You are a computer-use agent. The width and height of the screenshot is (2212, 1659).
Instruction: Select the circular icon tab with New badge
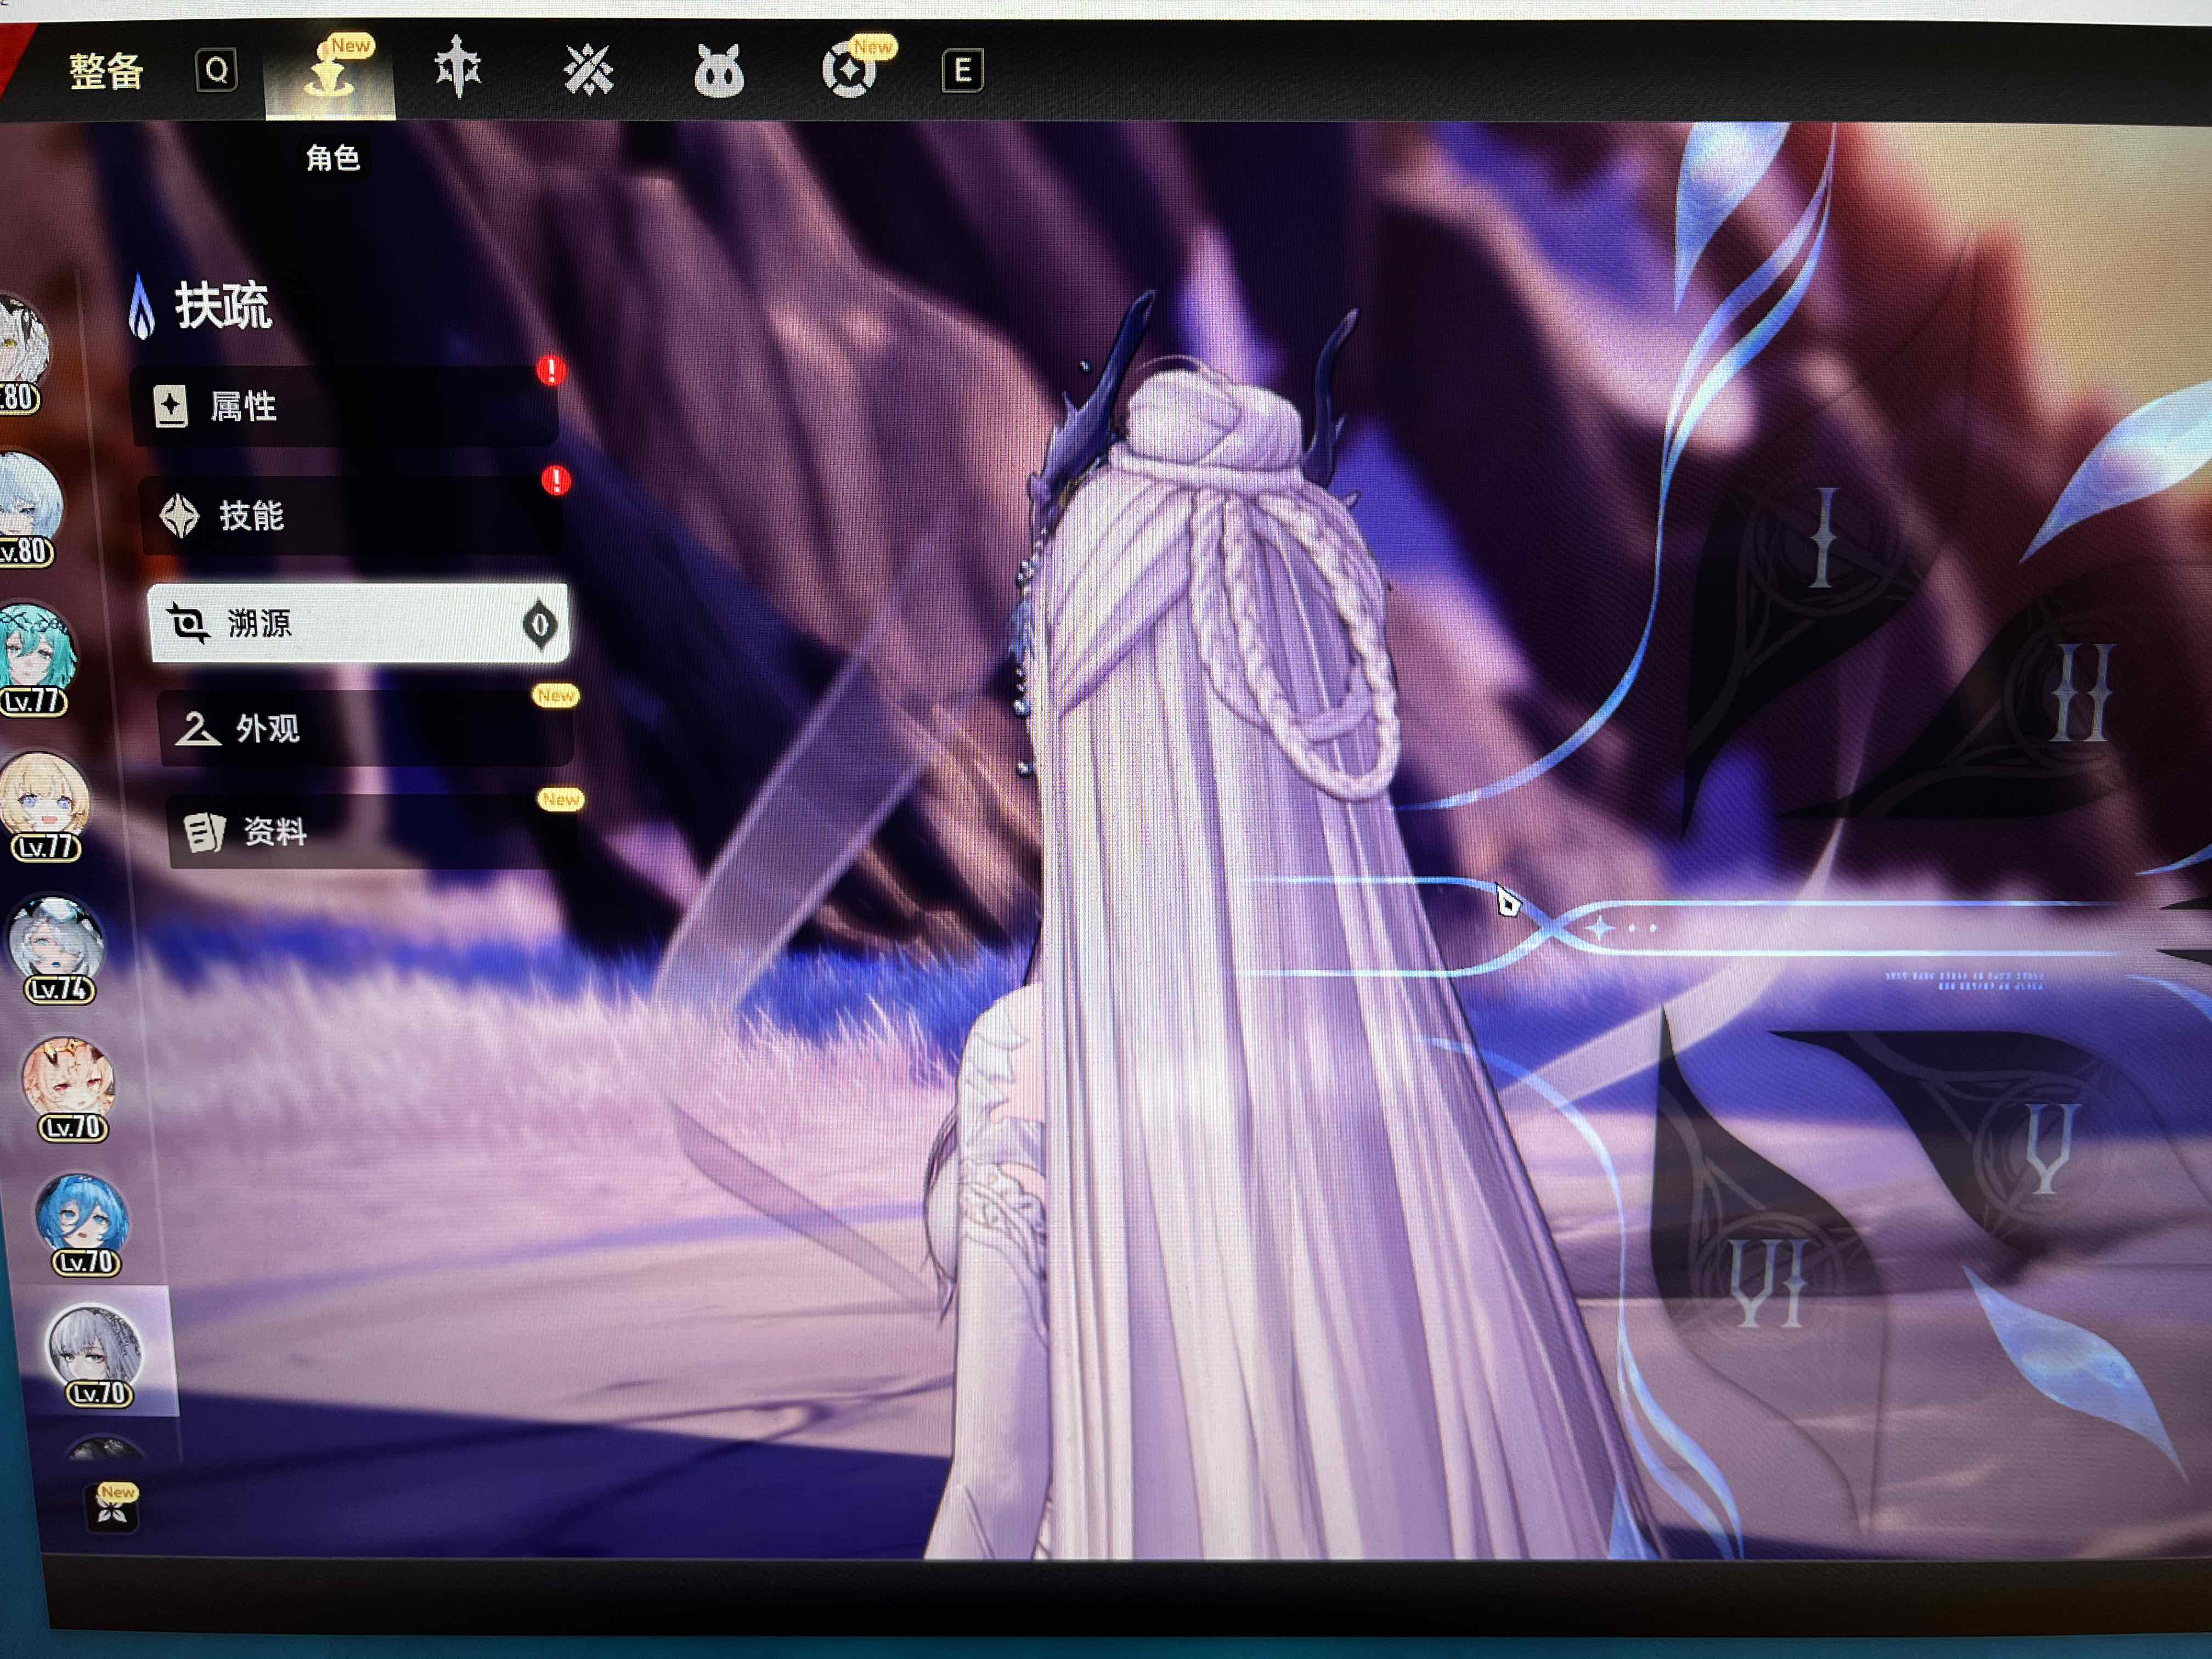click(x=849, y=71)
